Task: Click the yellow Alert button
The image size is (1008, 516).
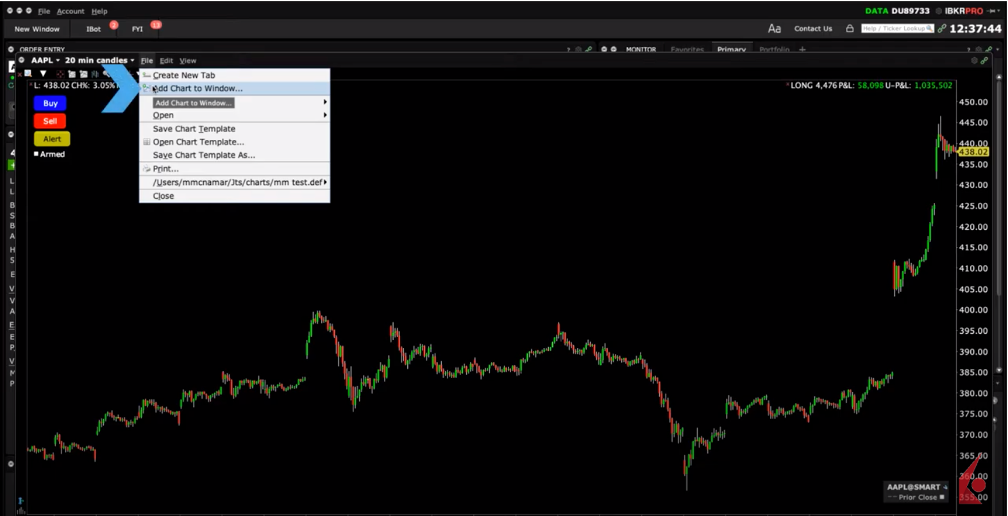Action: (52, 139)
